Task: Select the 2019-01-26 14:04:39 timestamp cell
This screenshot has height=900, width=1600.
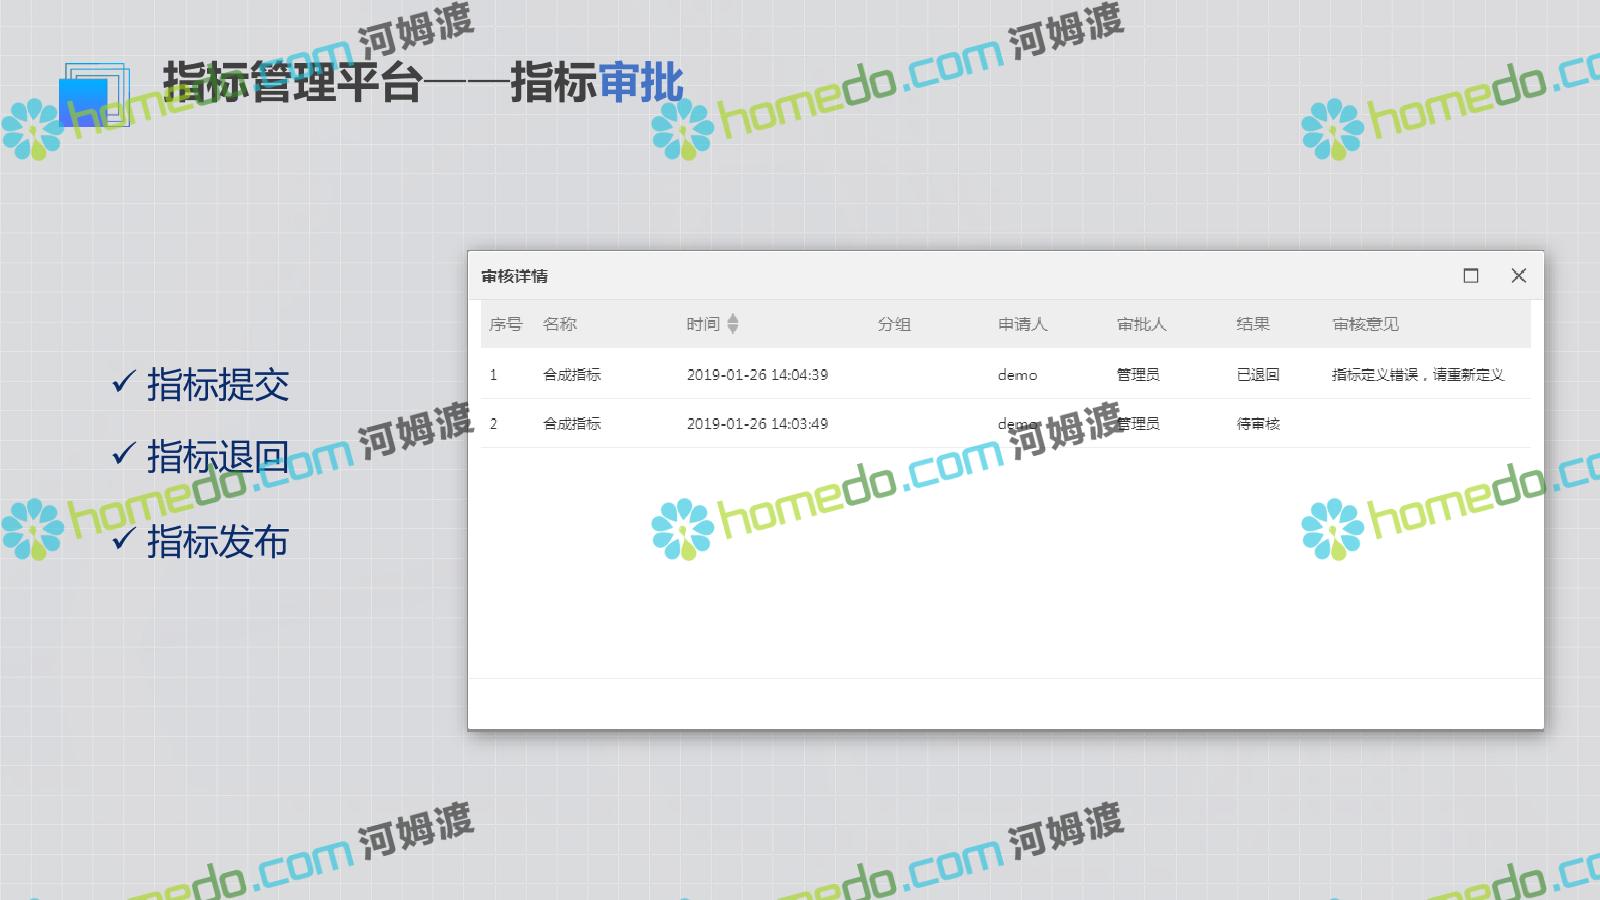Action: tap(757, 375)
